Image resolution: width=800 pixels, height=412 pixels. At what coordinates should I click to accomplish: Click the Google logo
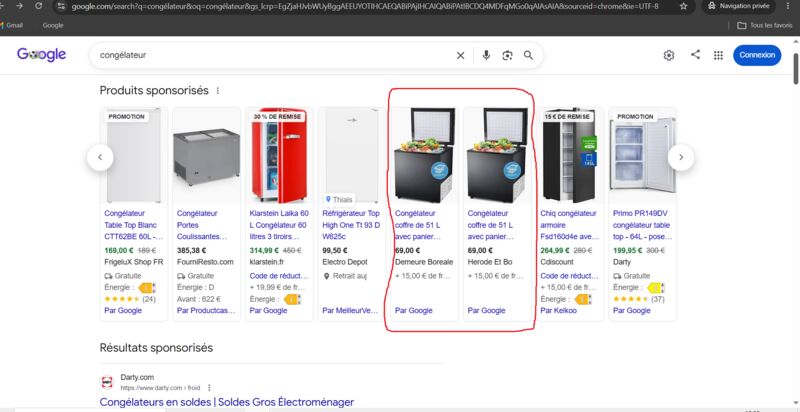(x=41, y=55)
